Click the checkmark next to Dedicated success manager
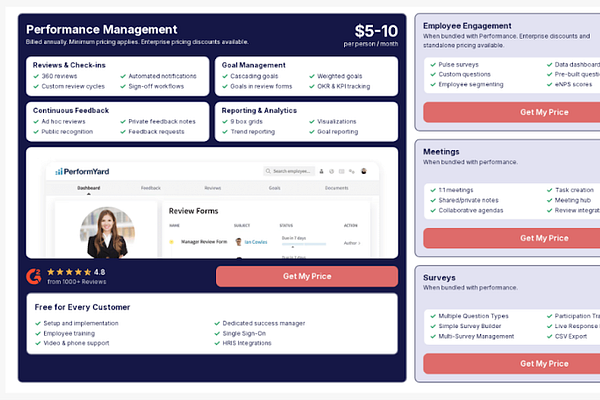Image resolution: width=600 pixels, height=400 pixels. [x=217, y=323]
